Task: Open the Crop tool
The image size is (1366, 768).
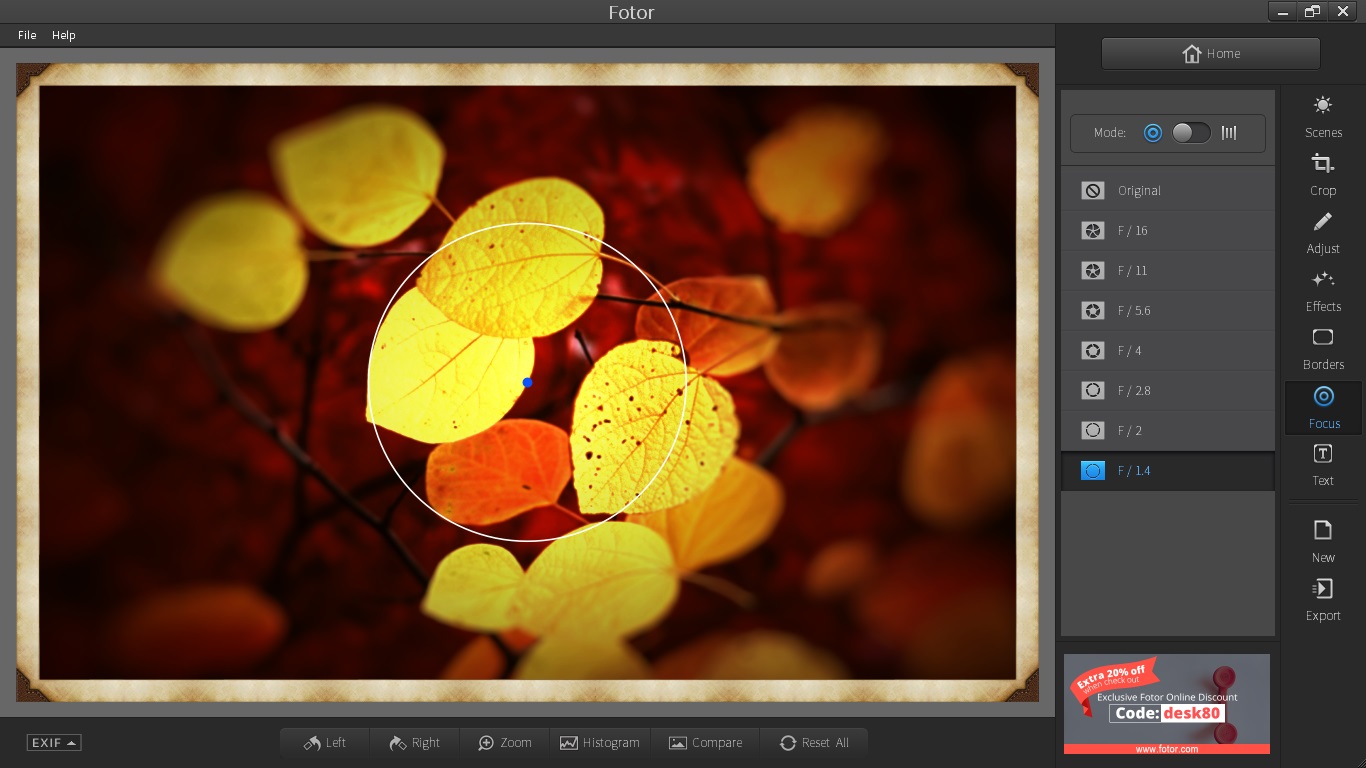Action: coord(1323,175)
